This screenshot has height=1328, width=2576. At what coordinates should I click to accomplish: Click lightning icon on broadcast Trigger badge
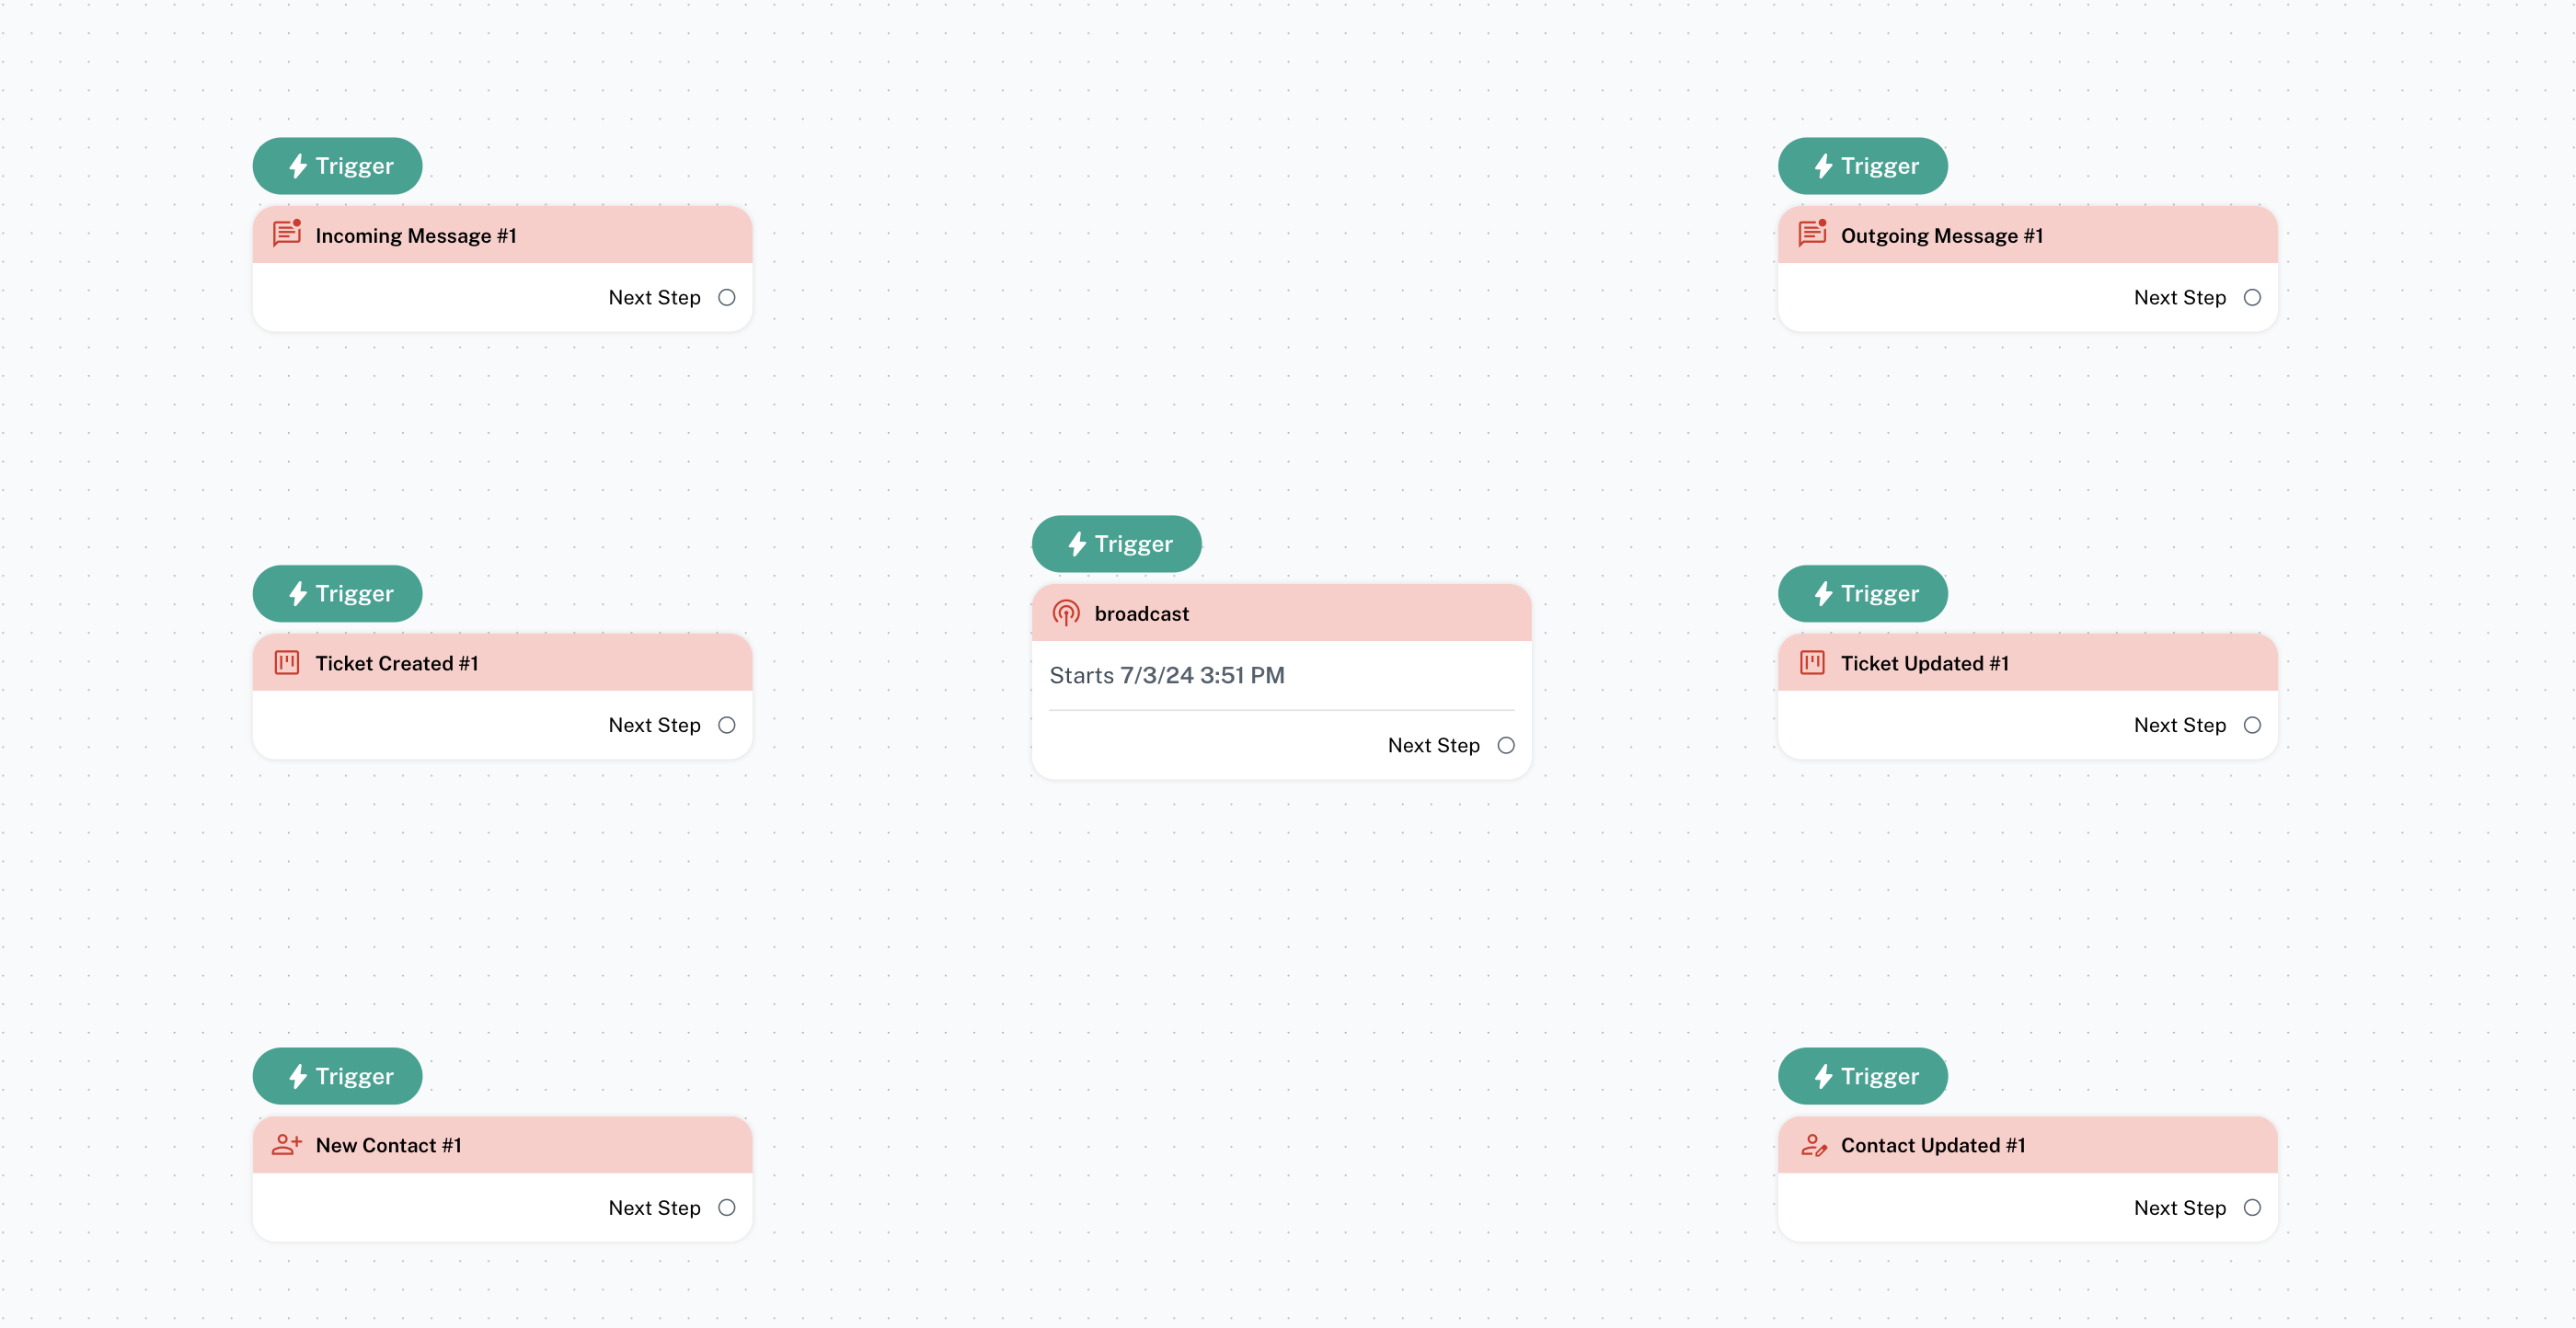tap(1077, 544)
